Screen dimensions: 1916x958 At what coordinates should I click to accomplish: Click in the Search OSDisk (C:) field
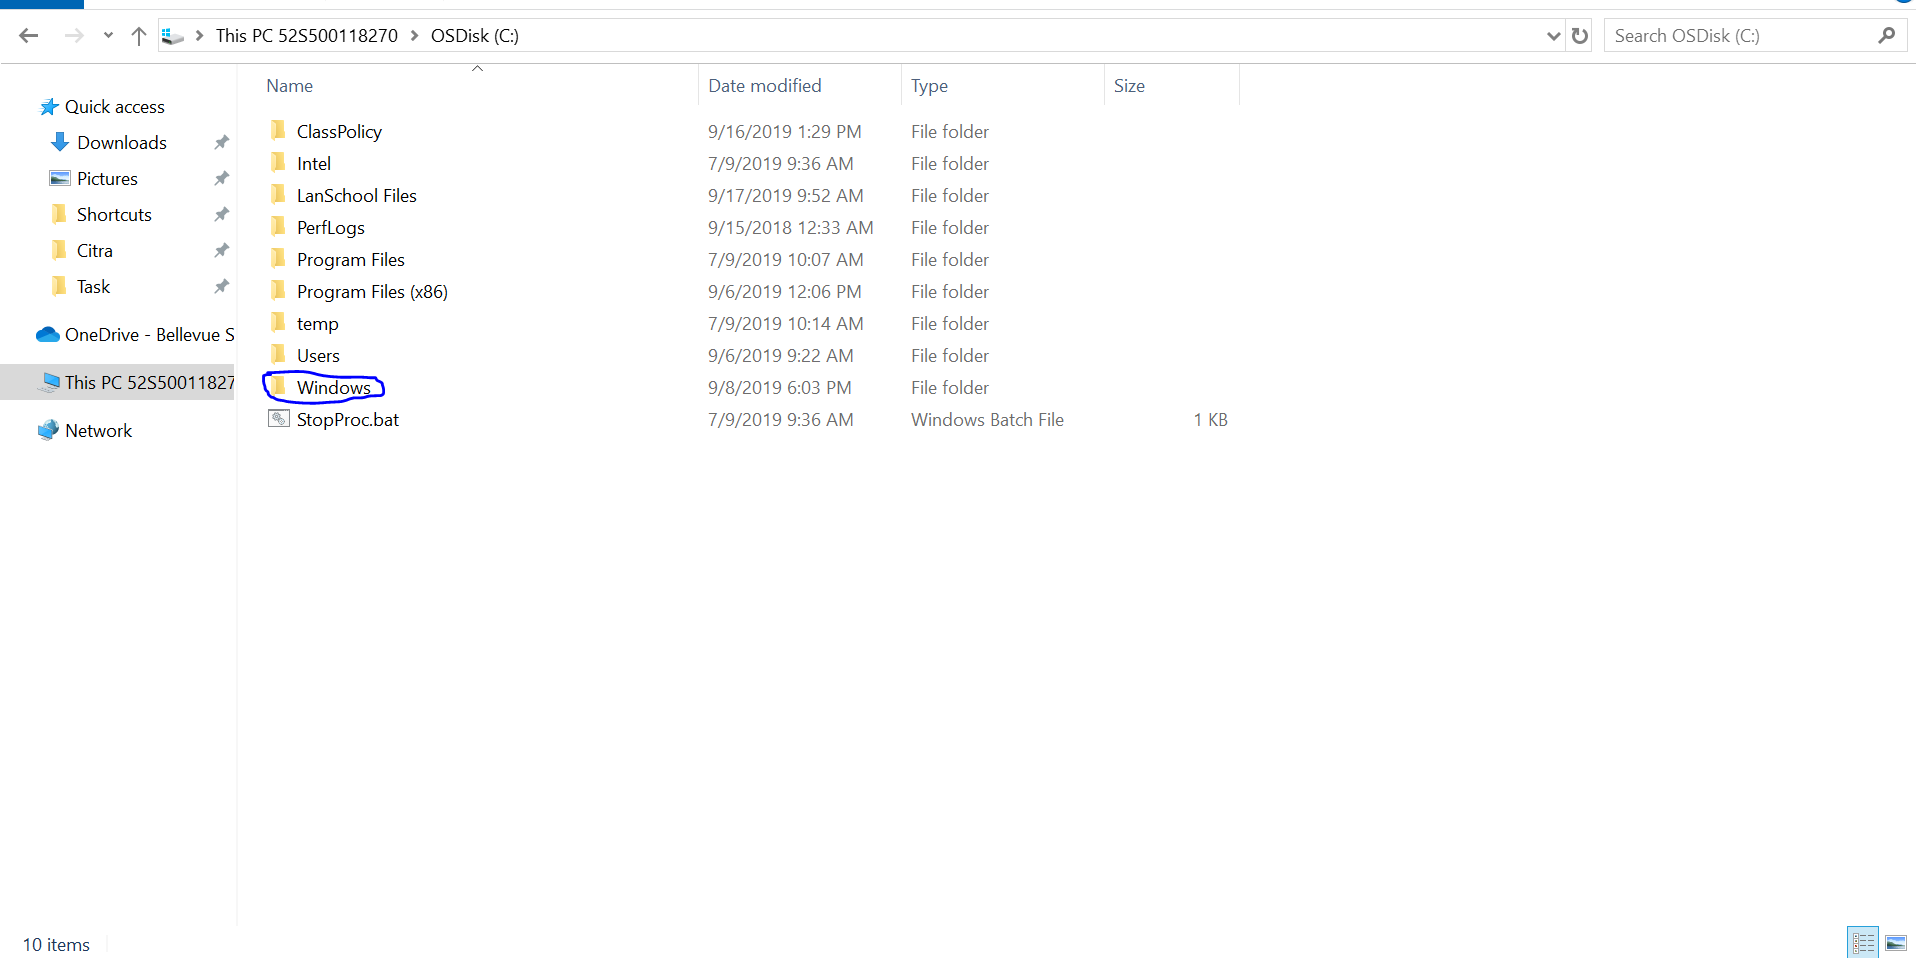1740,36
